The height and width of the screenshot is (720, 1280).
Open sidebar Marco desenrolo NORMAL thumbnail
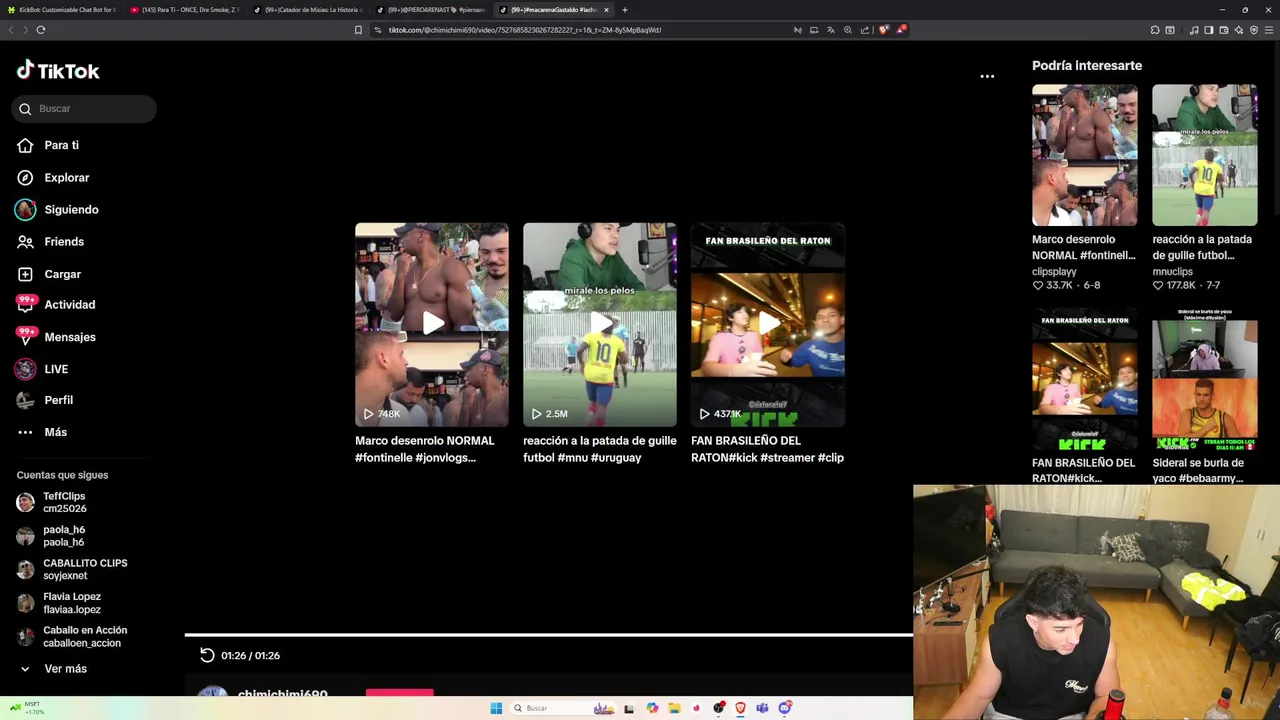tap(1085, 155)
